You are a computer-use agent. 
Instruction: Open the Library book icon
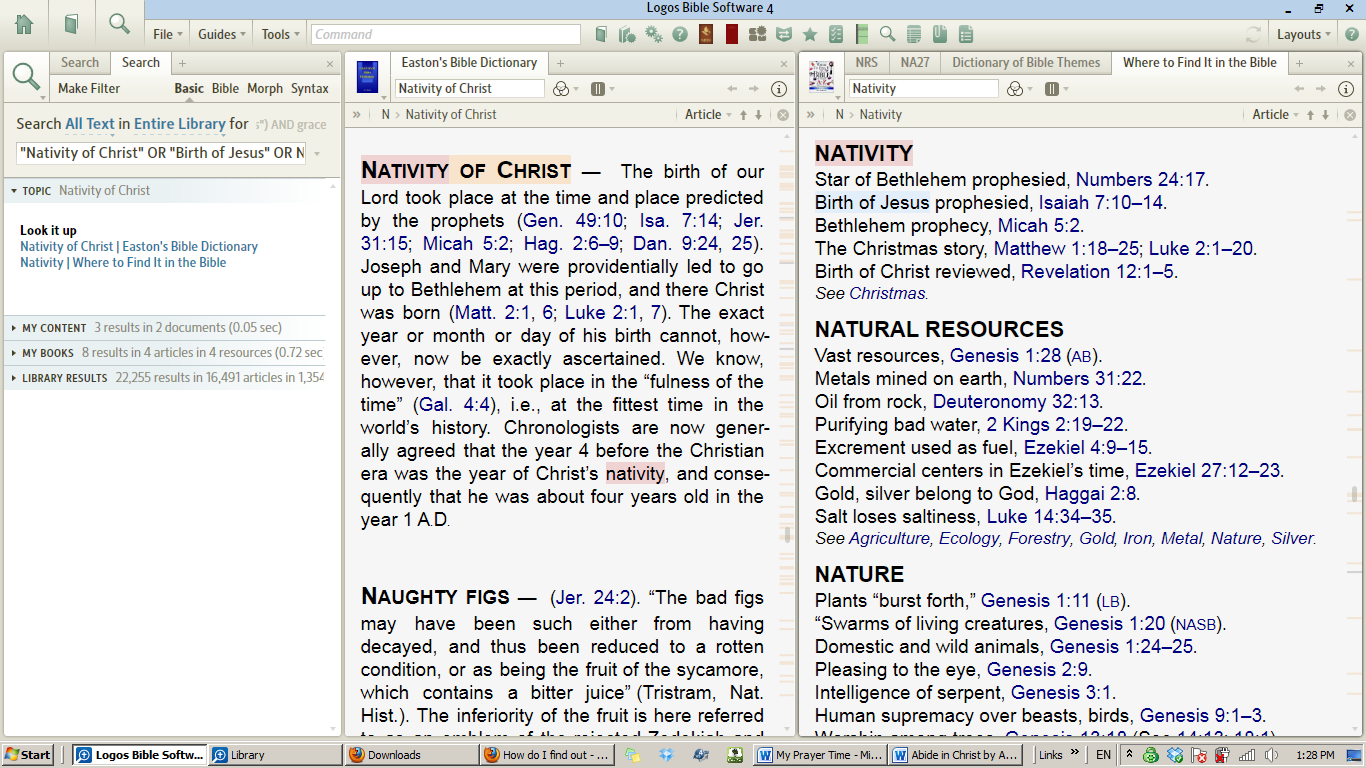71,24
